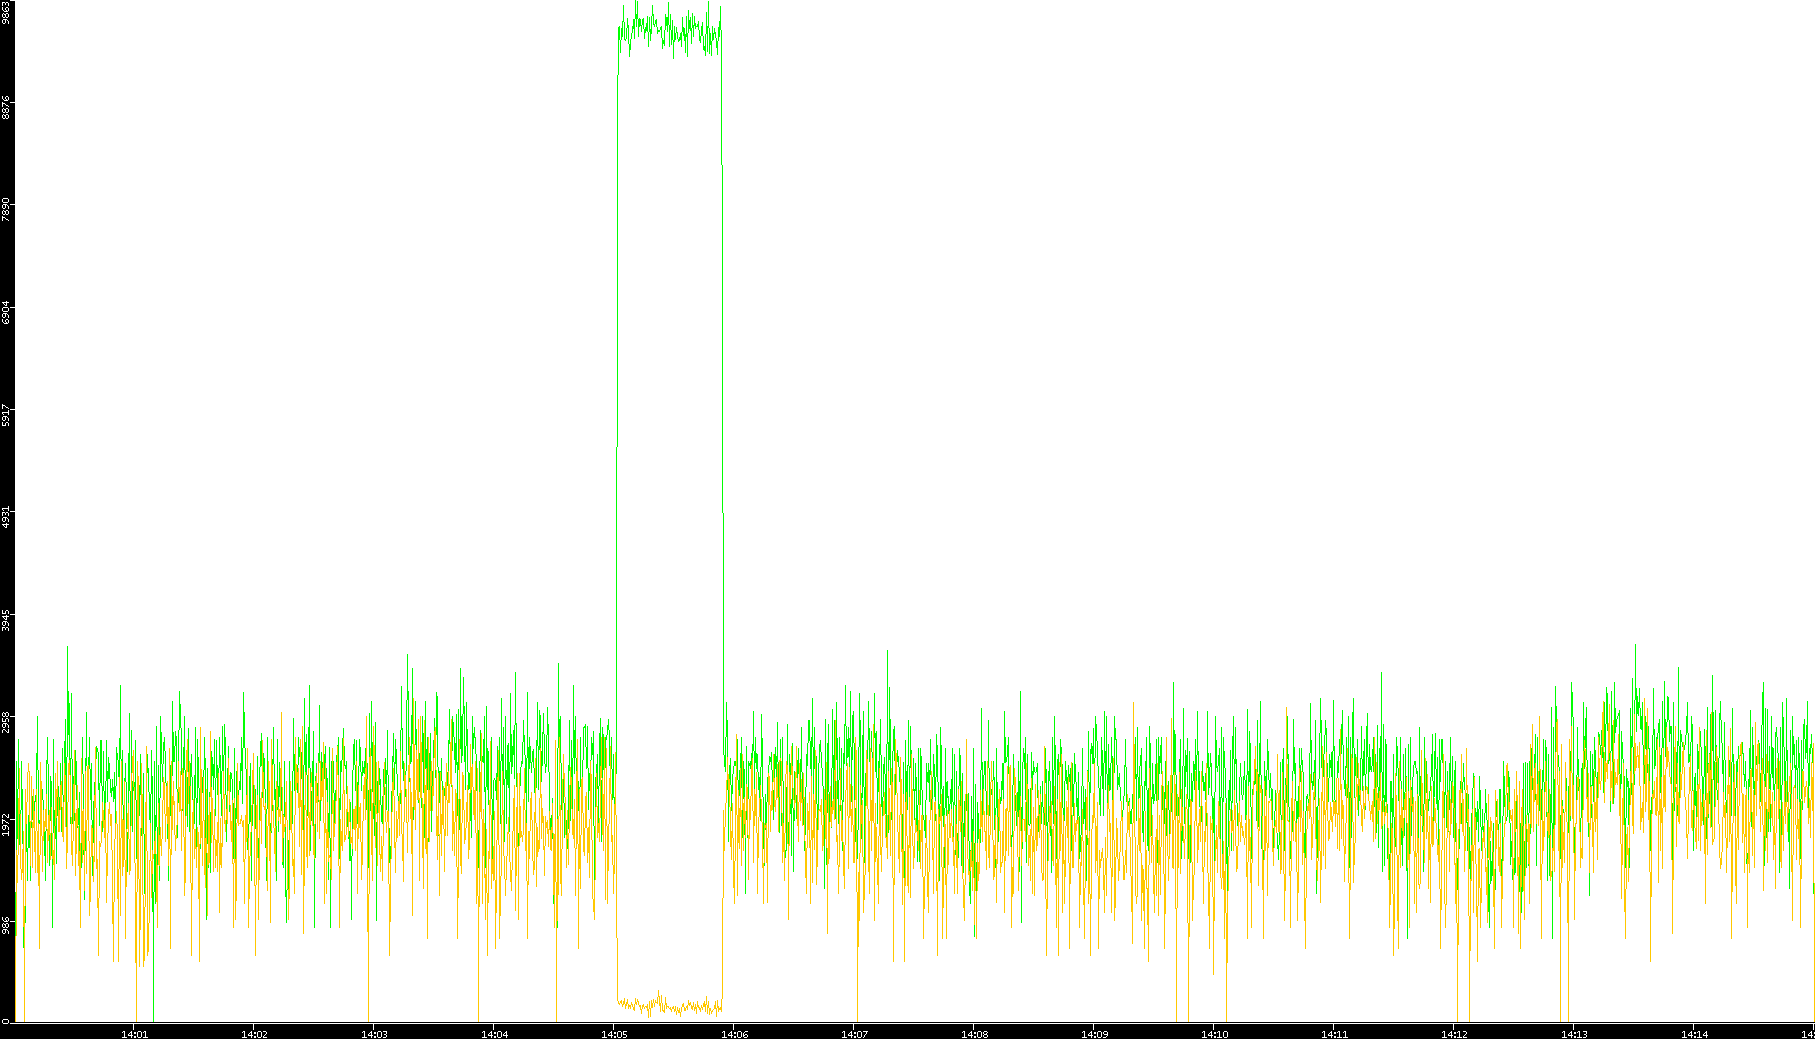1815x1039 pixels.
Task: Click the 14:05 time axis label
Action: [x=614, y=1034]
